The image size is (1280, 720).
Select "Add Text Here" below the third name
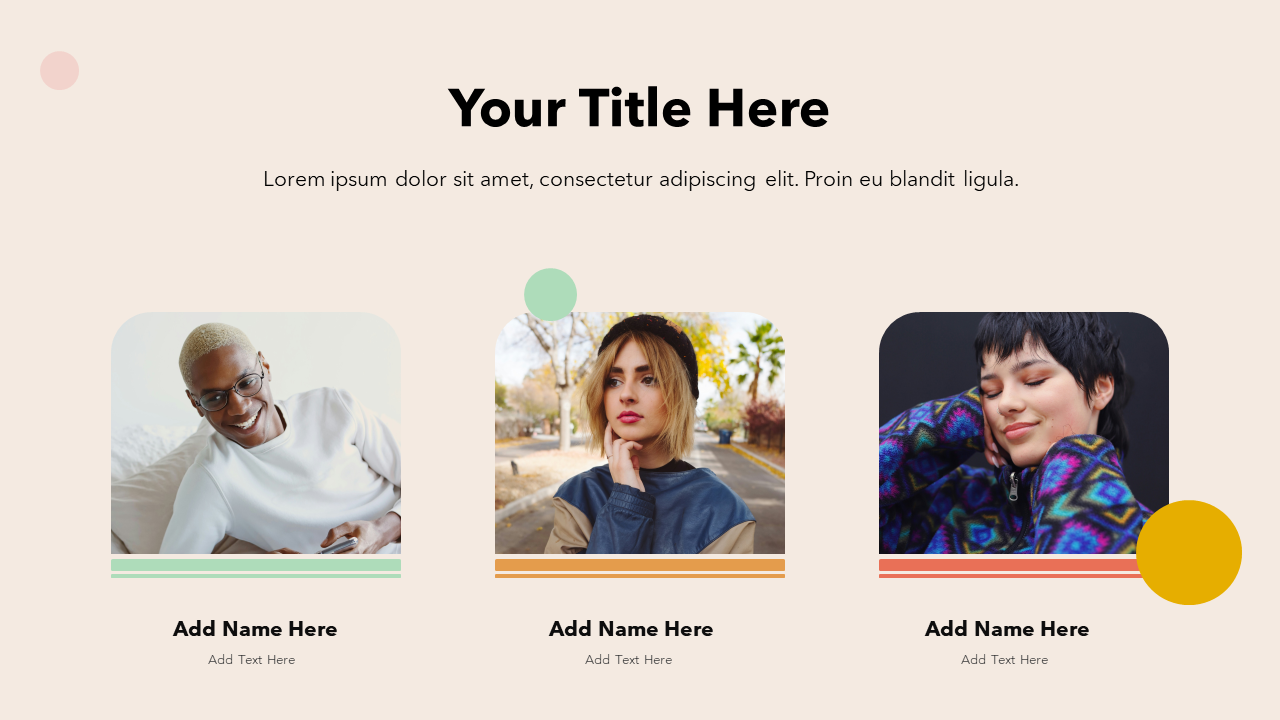(x=1005, y=660)
